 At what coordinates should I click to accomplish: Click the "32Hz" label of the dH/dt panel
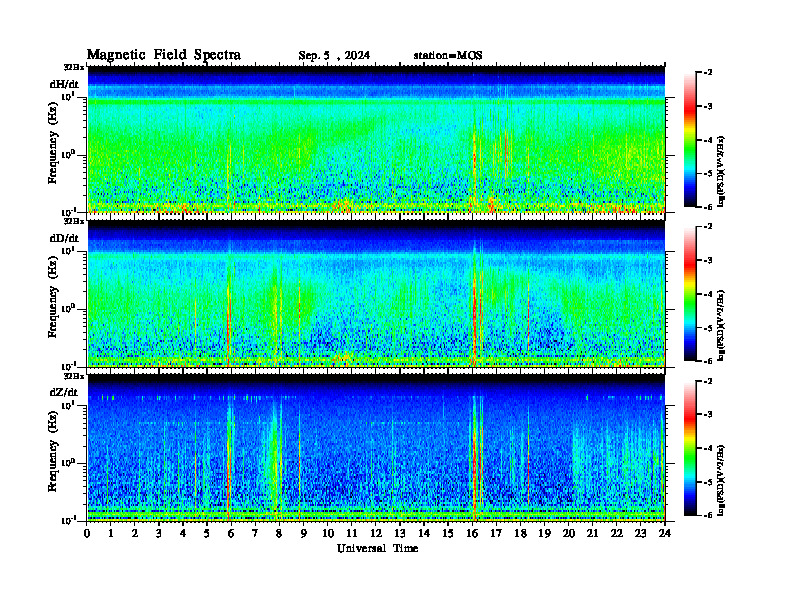click(74, 67)
